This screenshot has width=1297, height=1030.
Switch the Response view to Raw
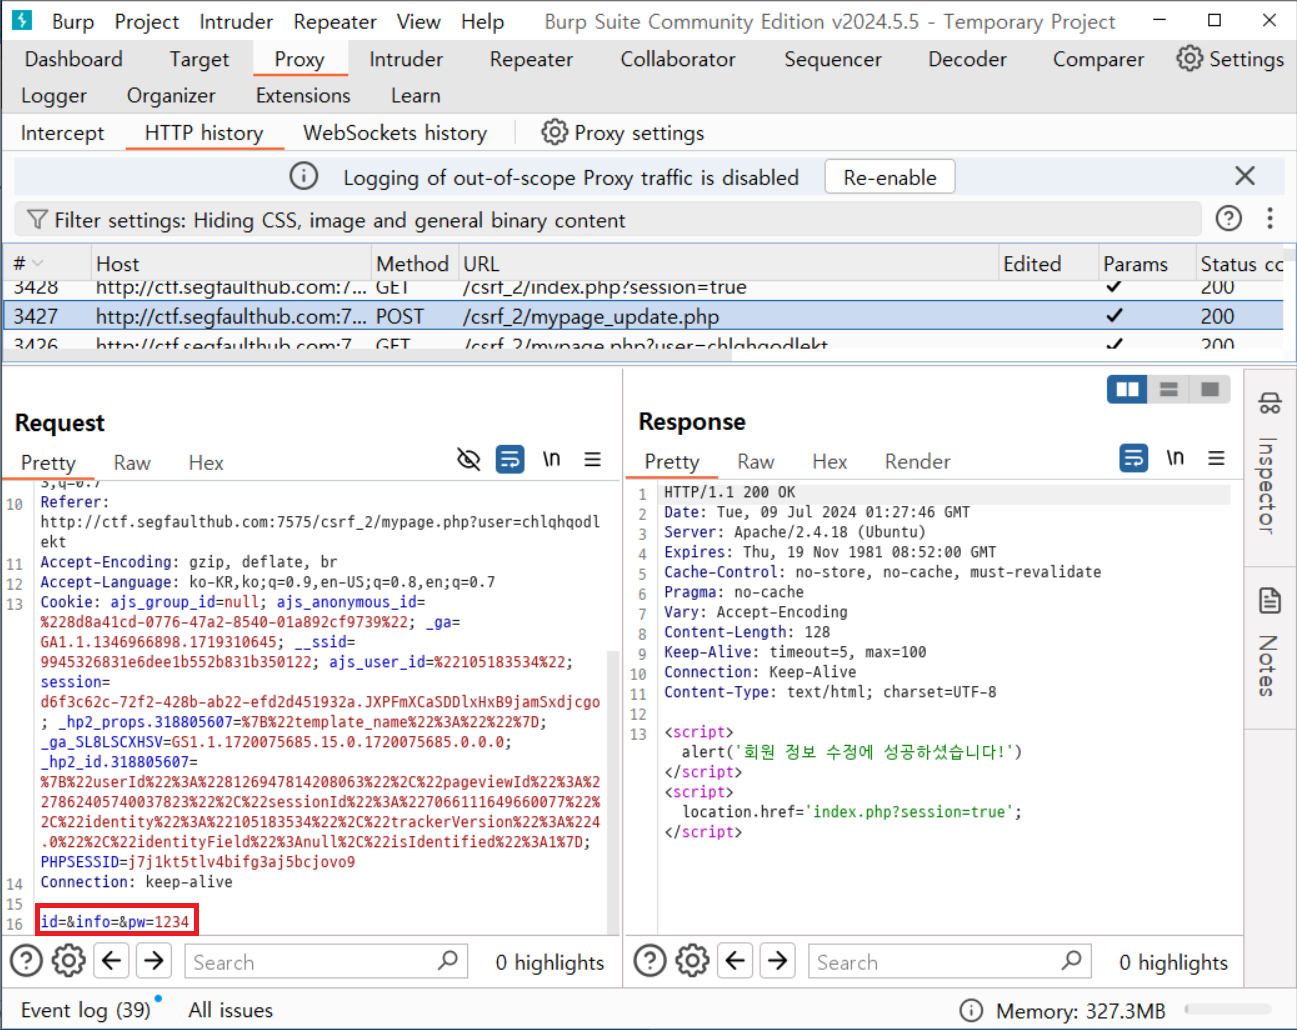(x=756, y=462)
